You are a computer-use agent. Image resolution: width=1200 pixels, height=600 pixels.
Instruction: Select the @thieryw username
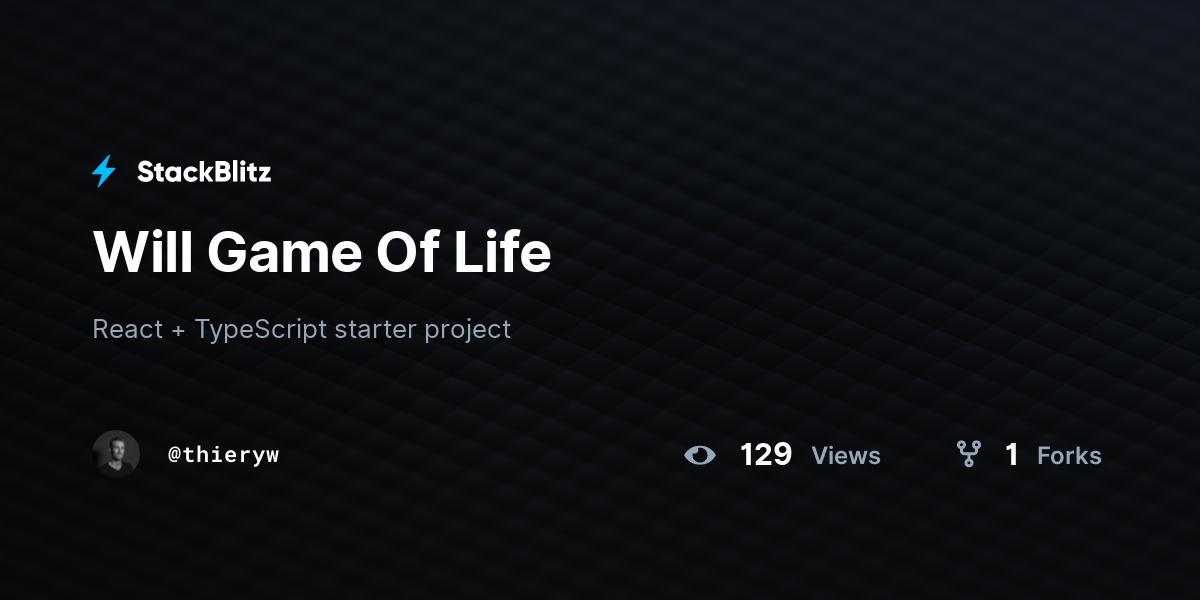tap(224, 455)
